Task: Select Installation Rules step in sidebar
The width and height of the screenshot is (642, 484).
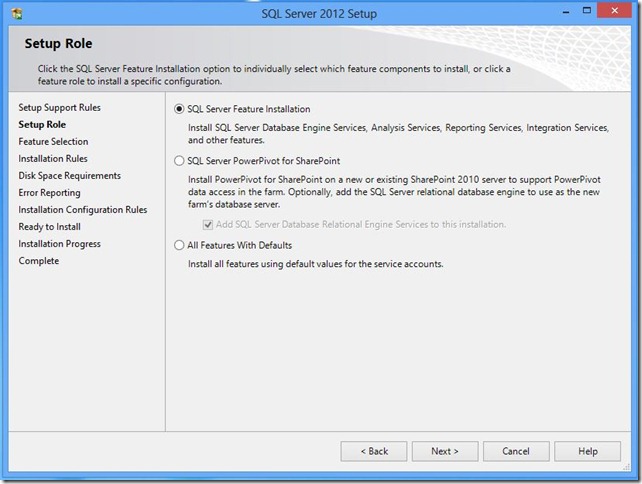Action: click(53, 158)
